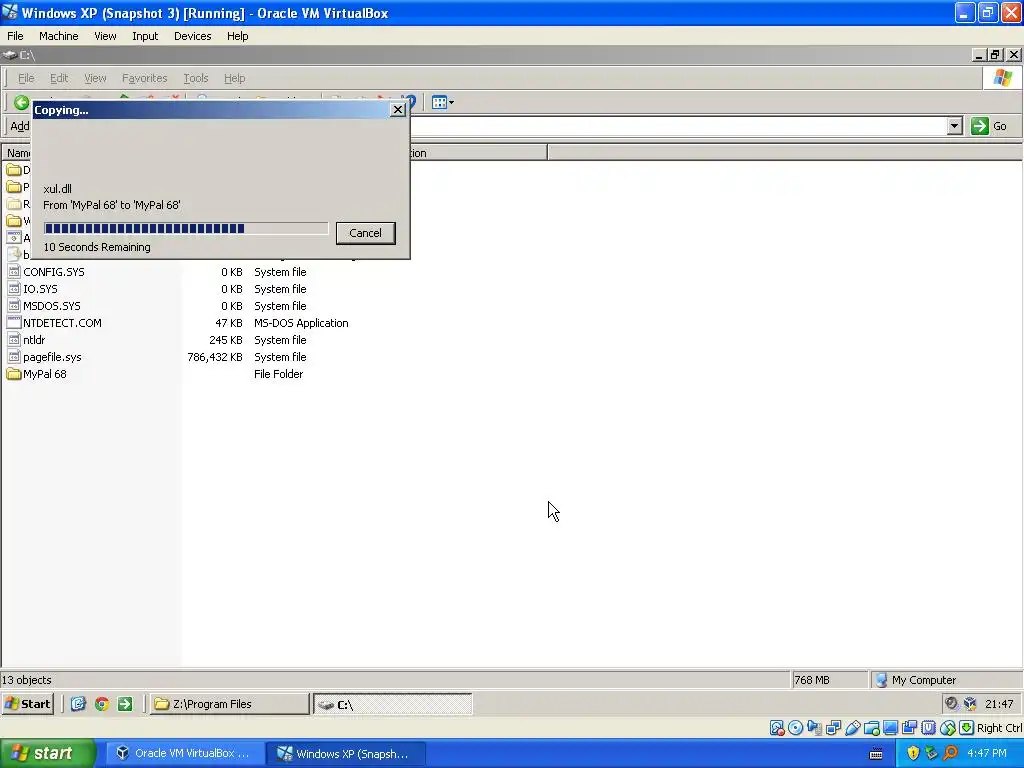Click the green Back arrow in Explorer
Viewport: 1024px width, 768px height.
pos(21,103)
